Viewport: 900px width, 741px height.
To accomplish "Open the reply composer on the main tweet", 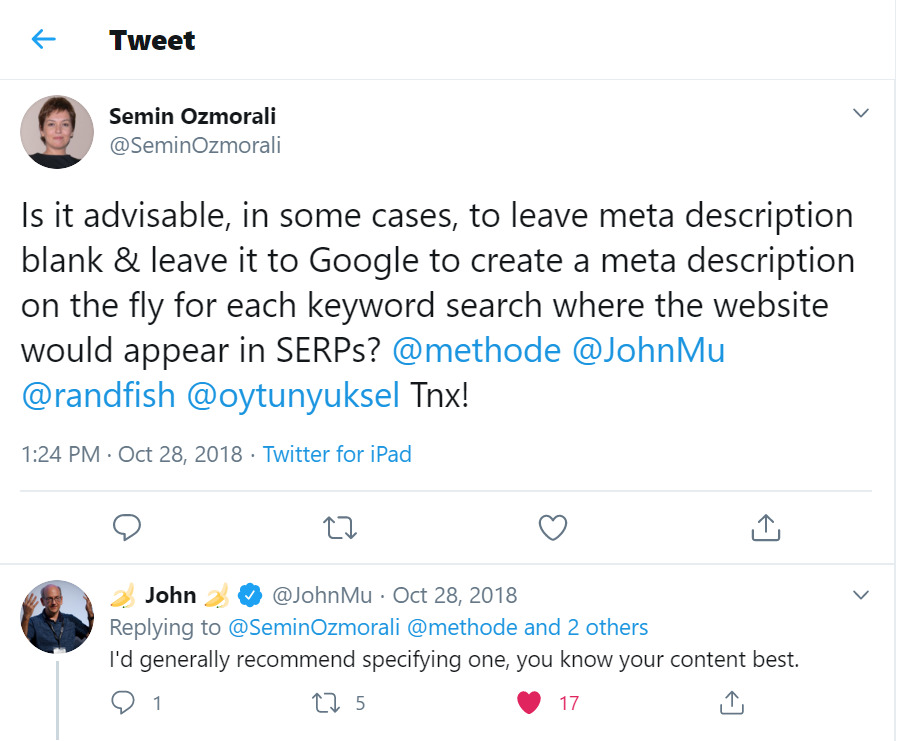I will pyautogui.click(x=127, y=527).
